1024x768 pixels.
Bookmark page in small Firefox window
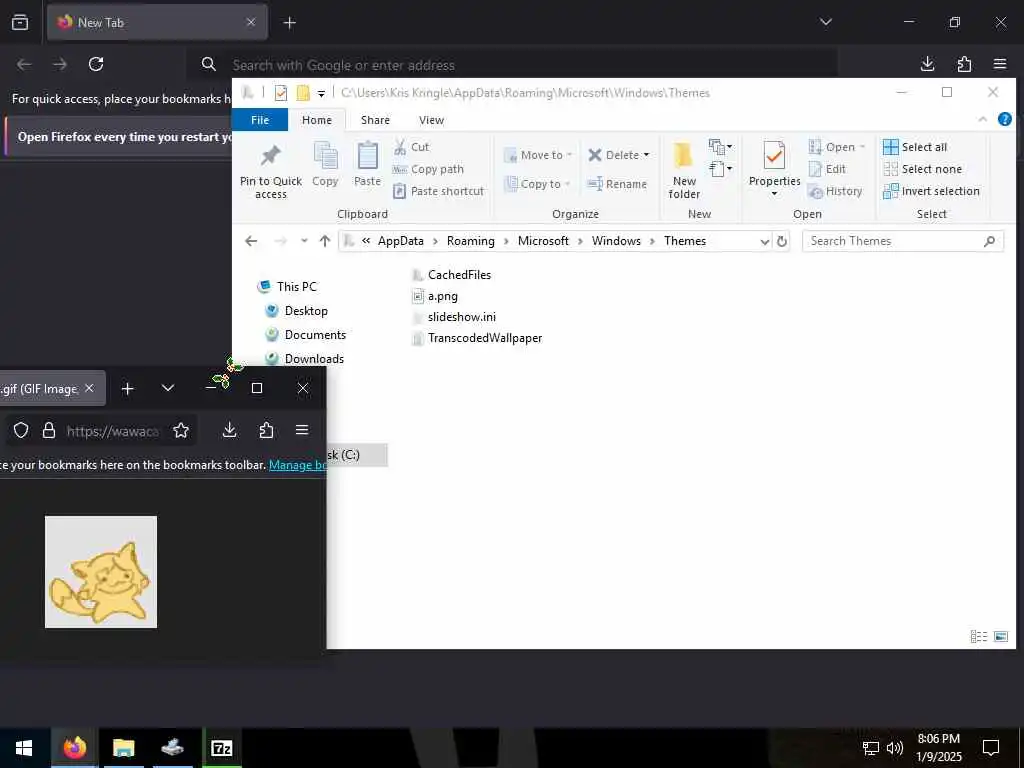(181, 430)
